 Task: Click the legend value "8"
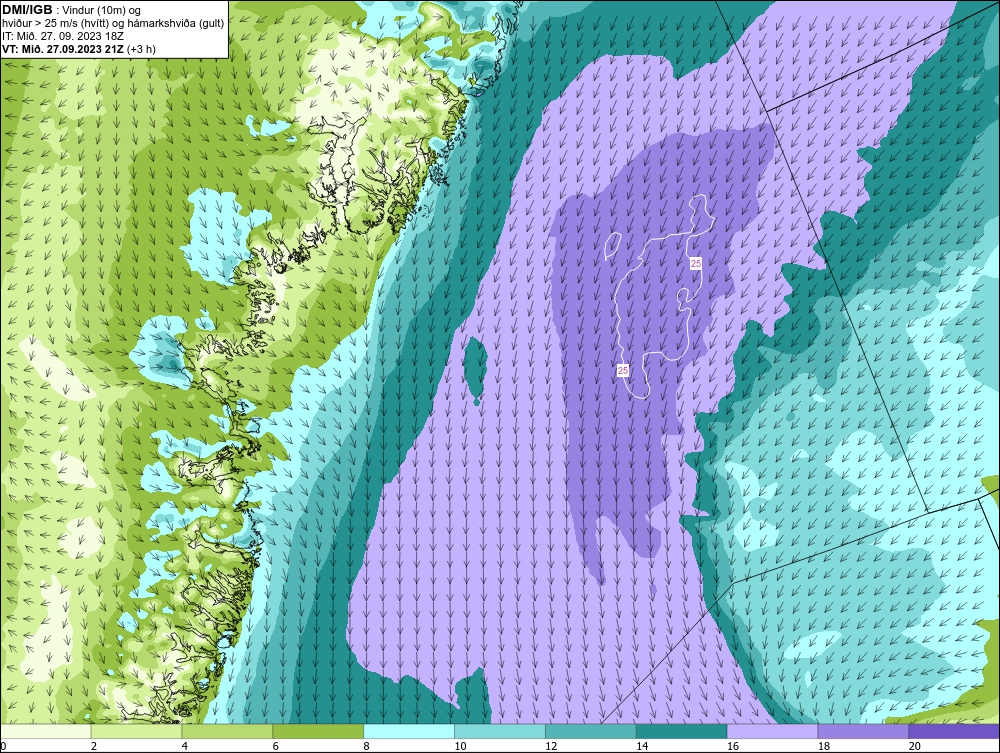367,746
